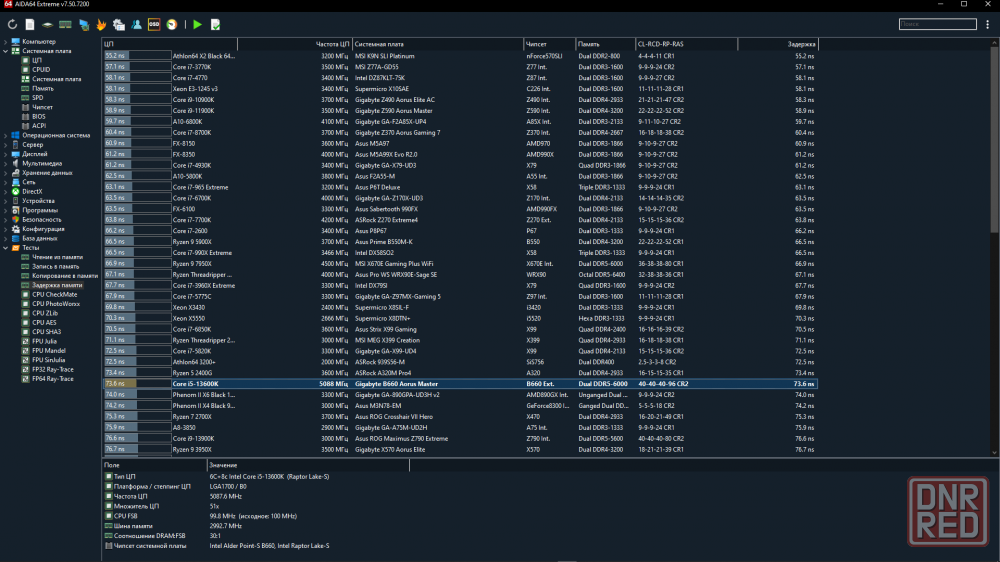The height and width of the screenshot is (562, 1000).
Task: Select the SPD tree item
Action: point(38,98)
